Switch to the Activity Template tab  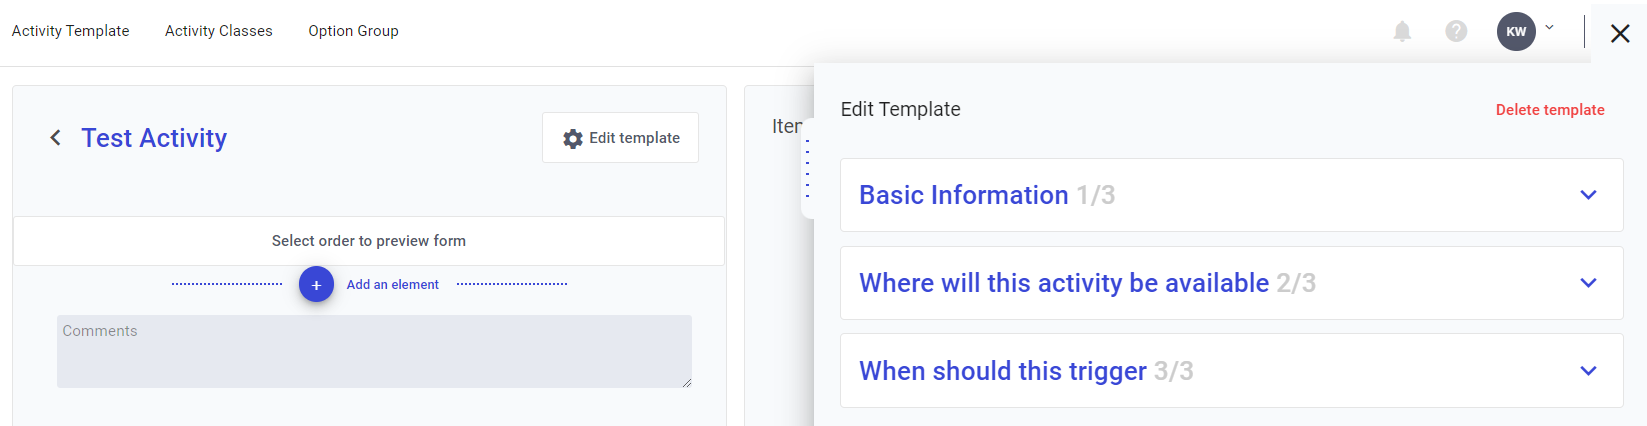[70, 31]
